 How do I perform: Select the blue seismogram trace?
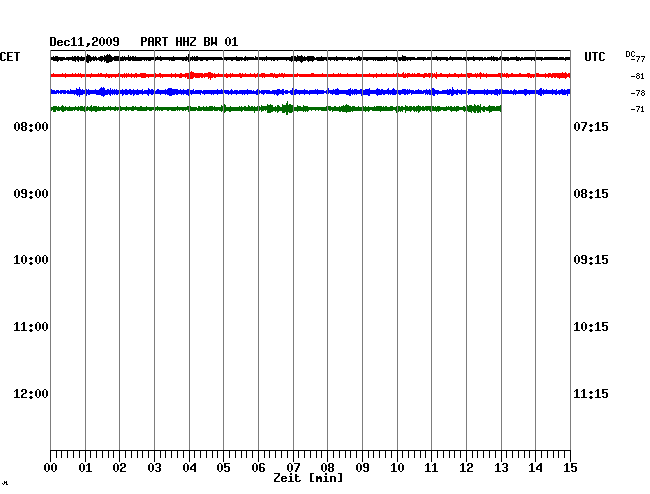click(x=310, y=92)
